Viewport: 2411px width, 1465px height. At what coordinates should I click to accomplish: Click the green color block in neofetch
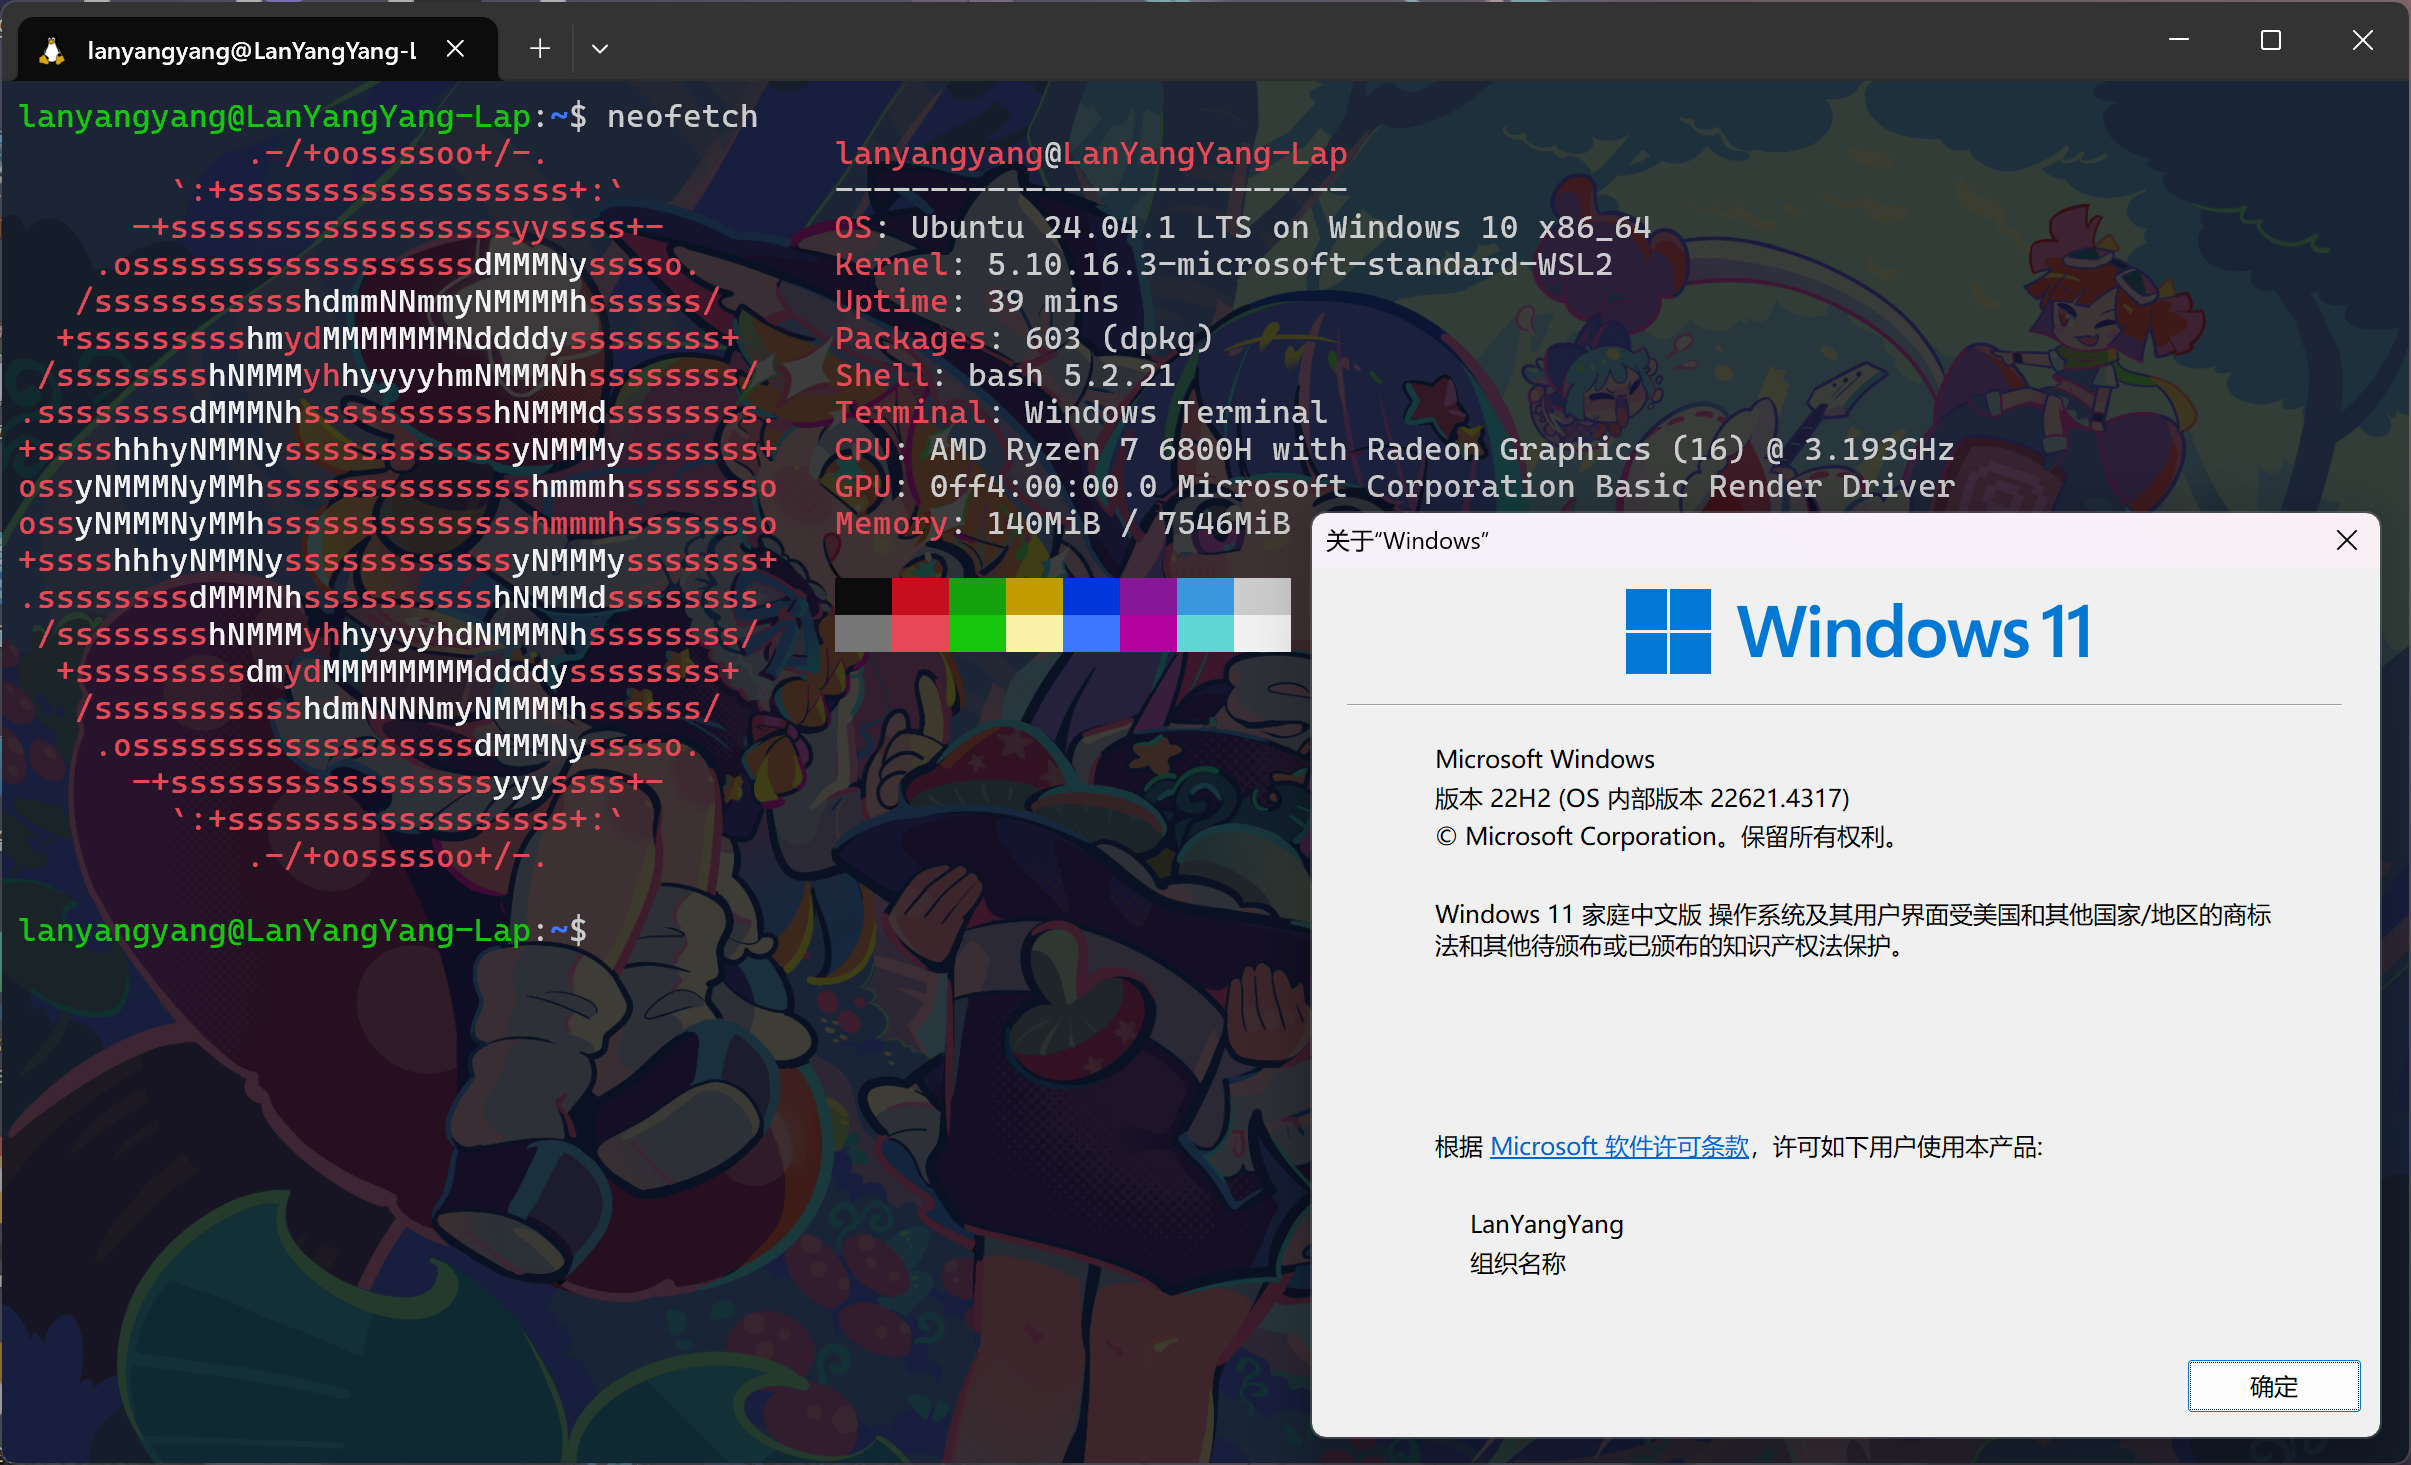click(x=977, y=596)
